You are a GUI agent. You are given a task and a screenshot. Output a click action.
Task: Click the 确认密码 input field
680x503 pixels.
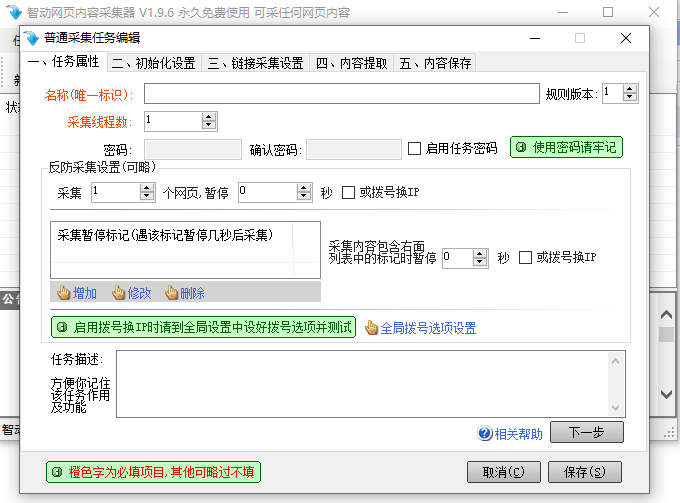click(x=354, y=150)
